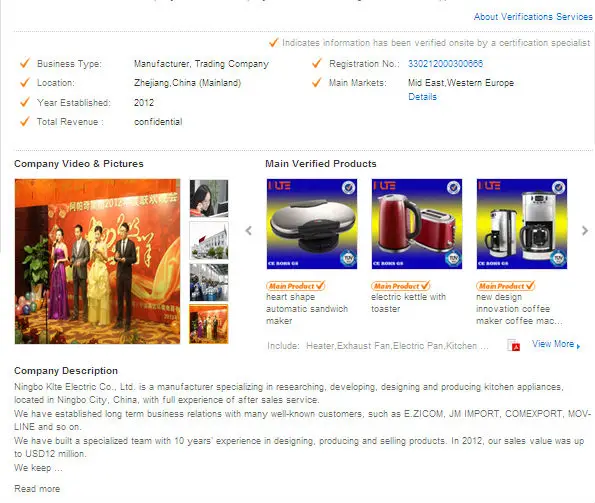Select the woman on phone thumbnail

(209, 198)
